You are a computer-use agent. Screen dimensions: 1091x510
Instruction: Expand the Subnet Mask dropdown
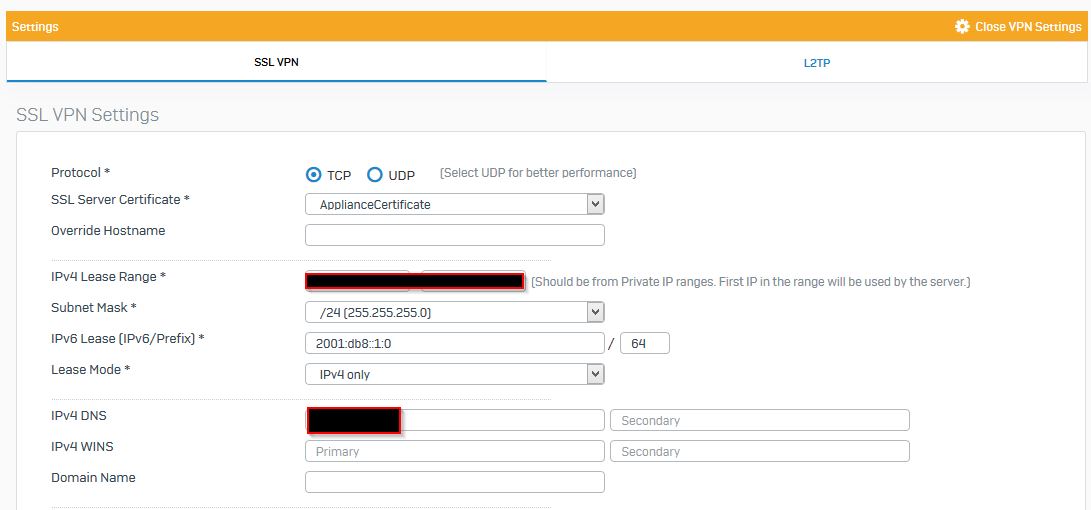455,312
